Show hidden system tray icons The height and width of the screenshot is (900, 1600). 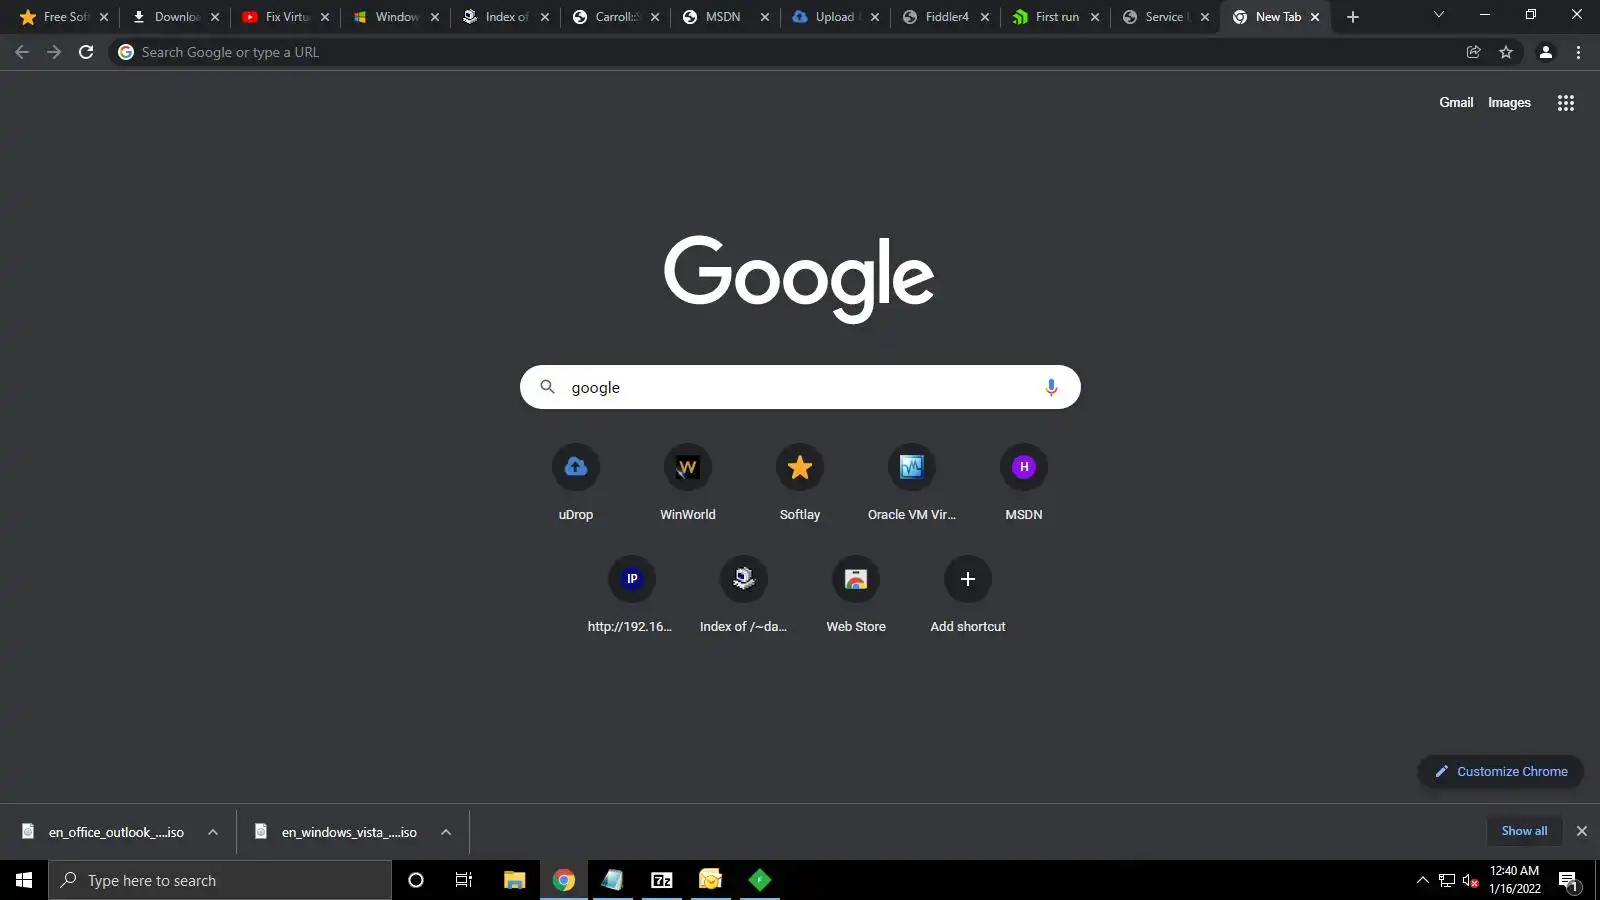[x=1423, y=880]
